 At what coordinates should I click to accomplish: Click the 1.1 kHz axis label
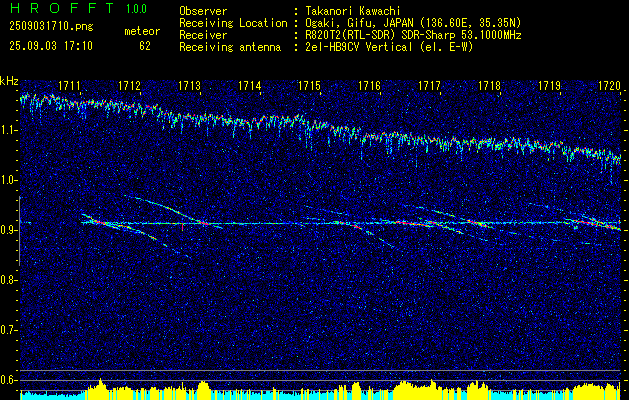tap(9, 130)
